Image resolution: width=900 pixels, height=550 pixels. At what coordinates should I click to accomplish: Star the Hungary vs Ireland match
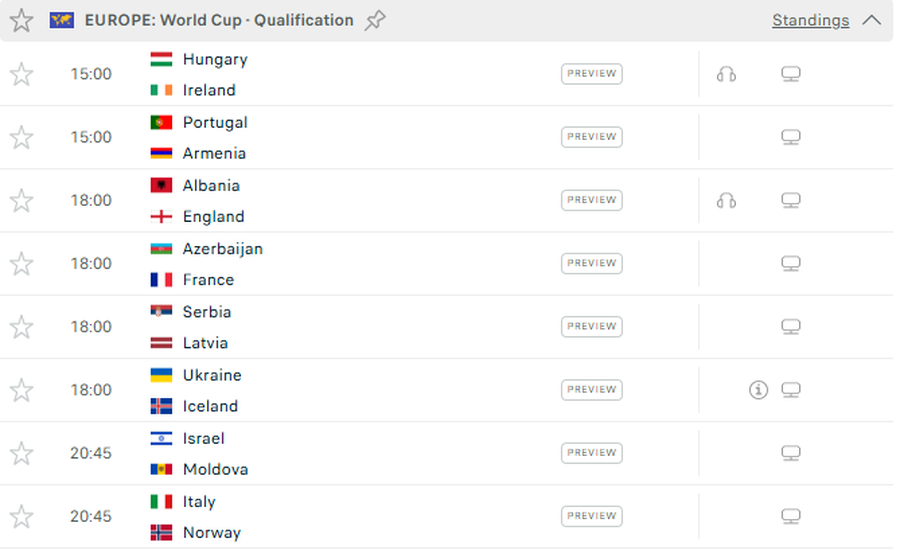point(21,74)
